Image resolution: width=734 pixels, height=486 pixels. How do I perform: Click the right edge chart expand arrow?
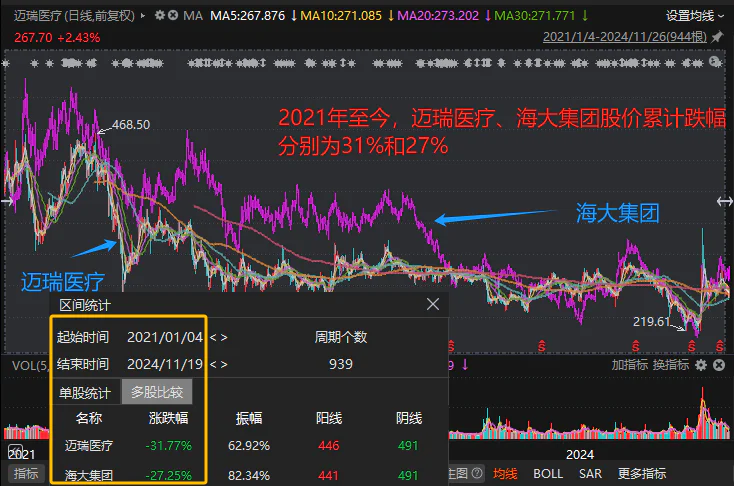(724, 202)
